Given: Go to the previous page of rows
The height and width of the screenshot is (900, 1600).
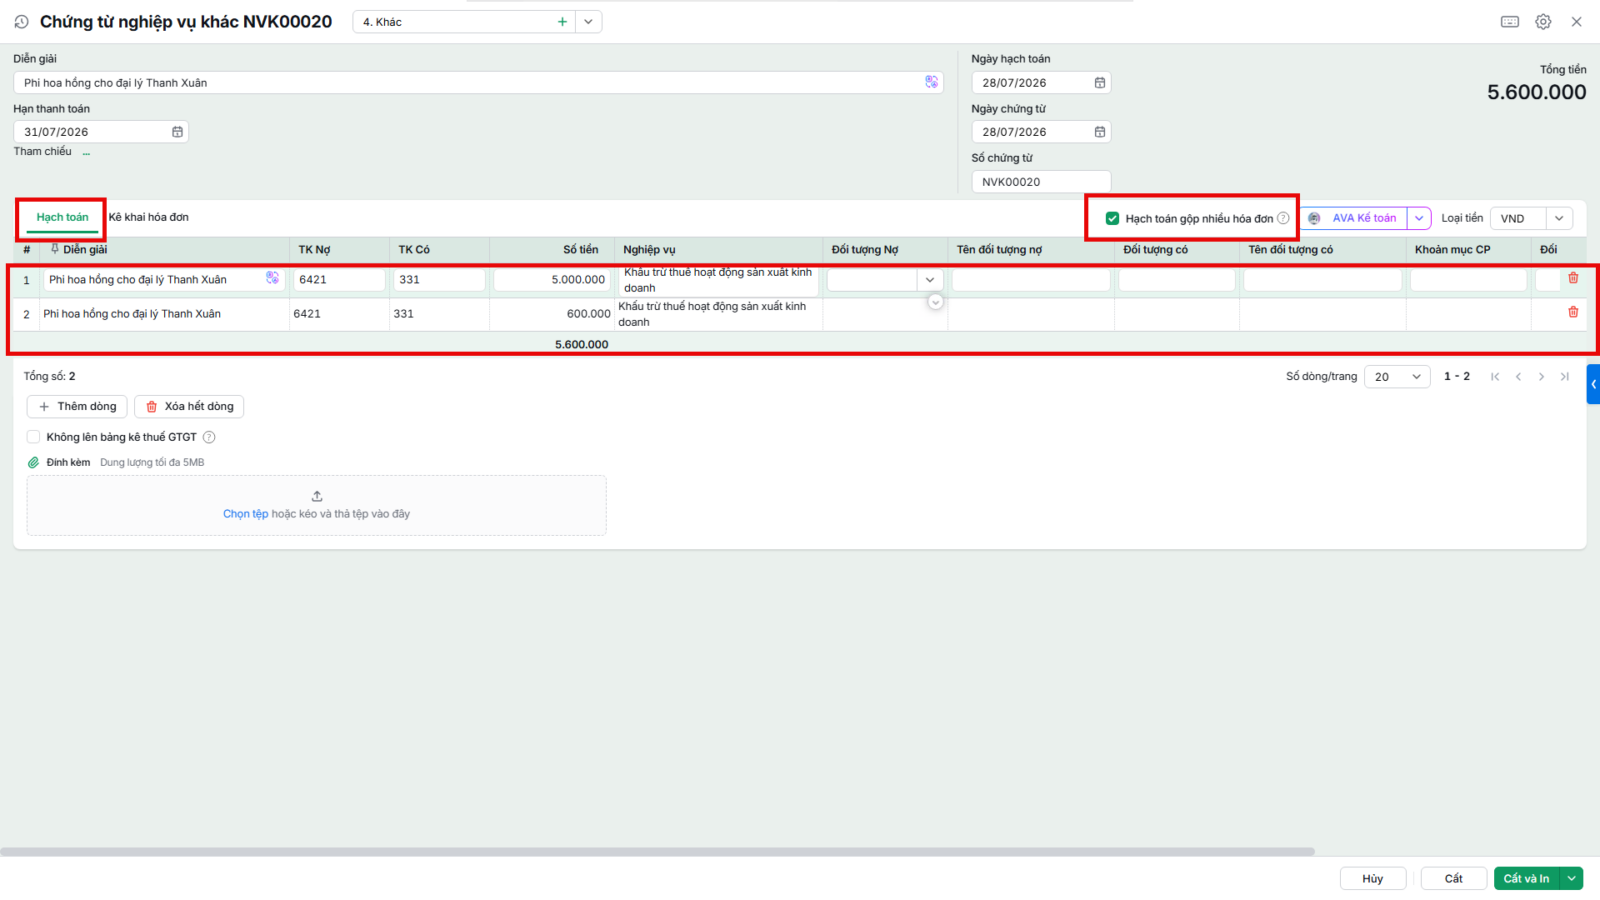Looking at the screenshot, I should coord(1518,377).
